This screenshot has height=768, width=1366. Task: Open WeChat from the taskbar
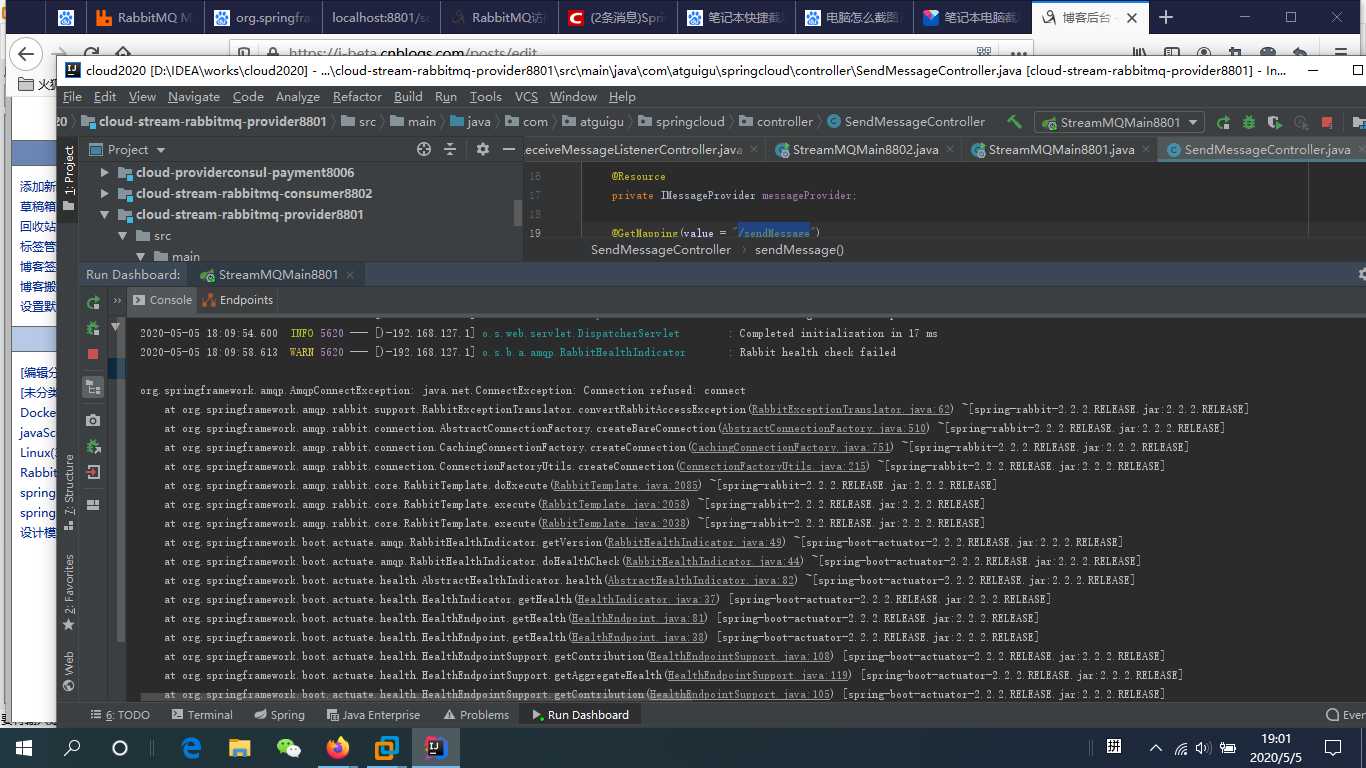(288, 747)
